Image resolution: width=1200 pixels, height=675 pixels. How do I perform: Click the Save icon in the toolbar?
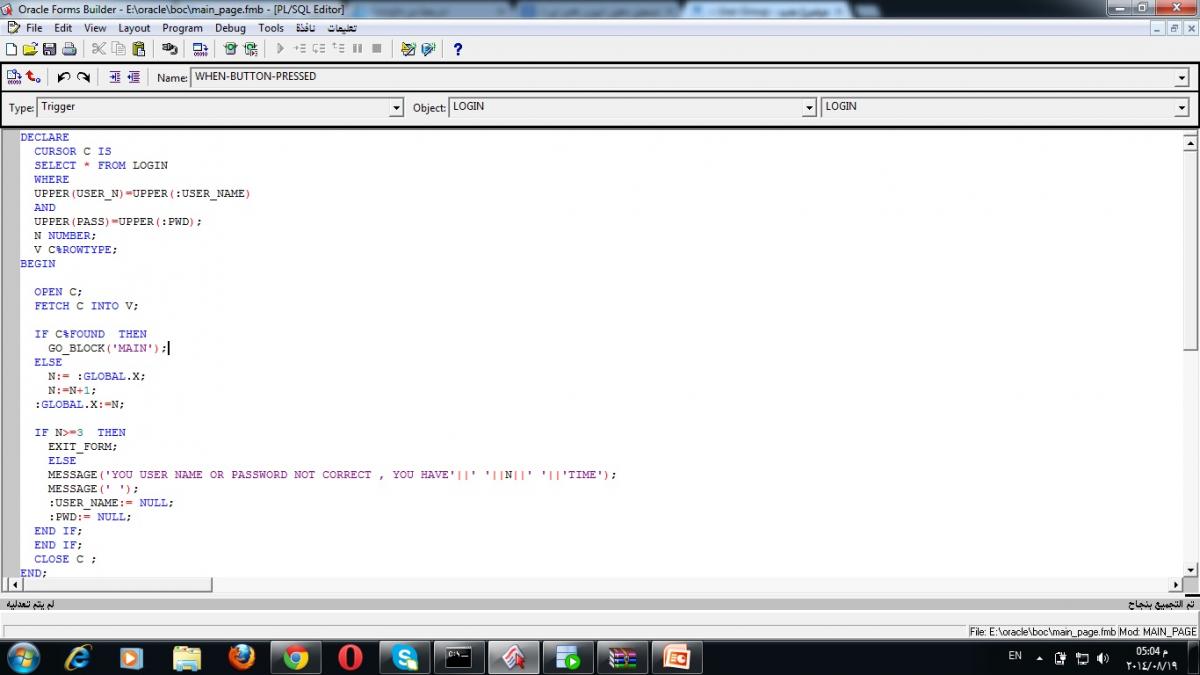coord(49,49)
